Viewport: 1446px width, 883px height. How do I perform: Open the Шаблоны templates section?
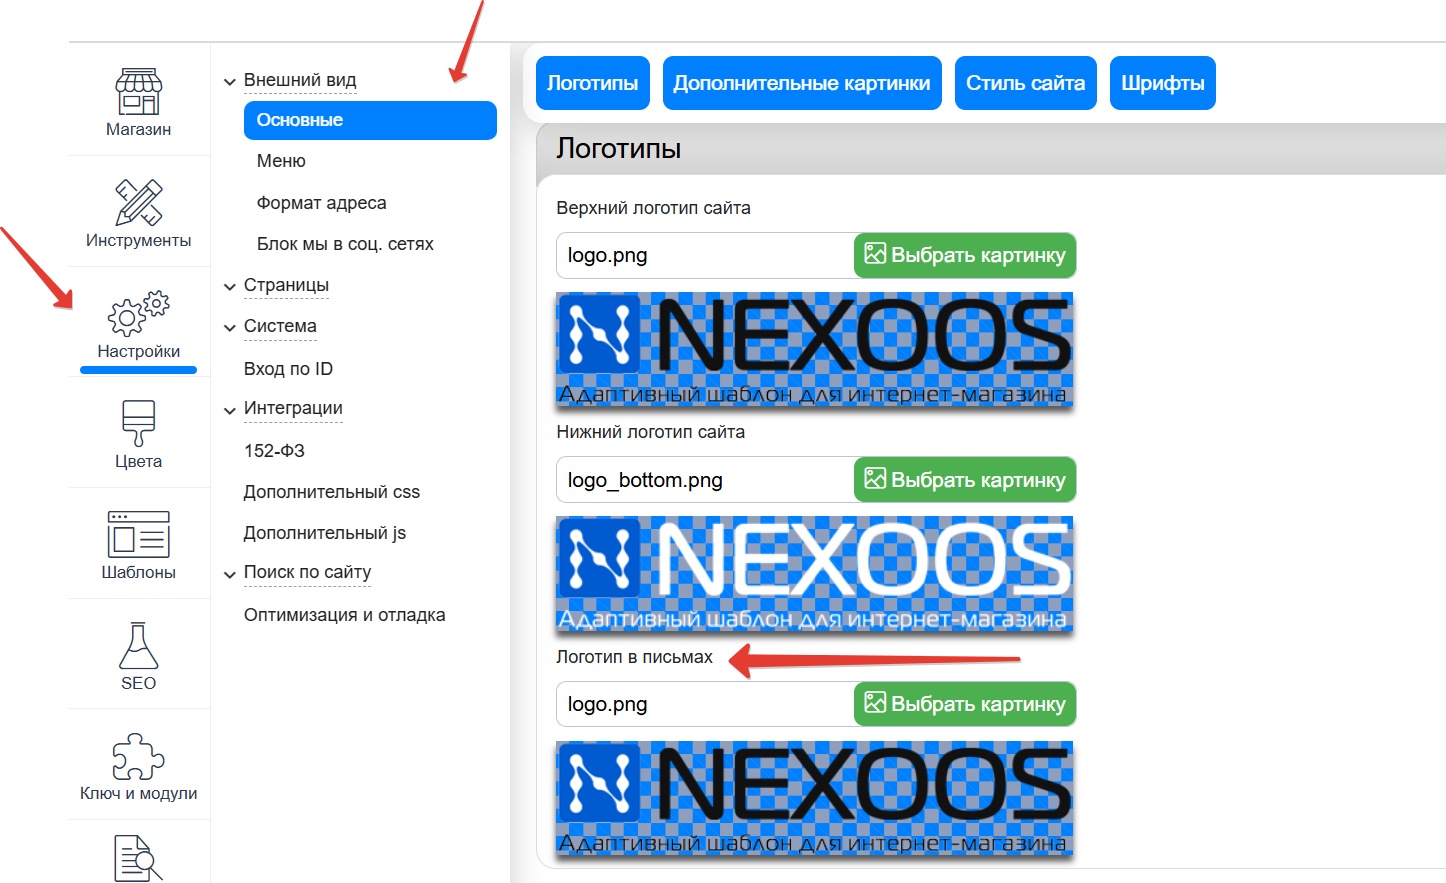[x=138, y=545]
